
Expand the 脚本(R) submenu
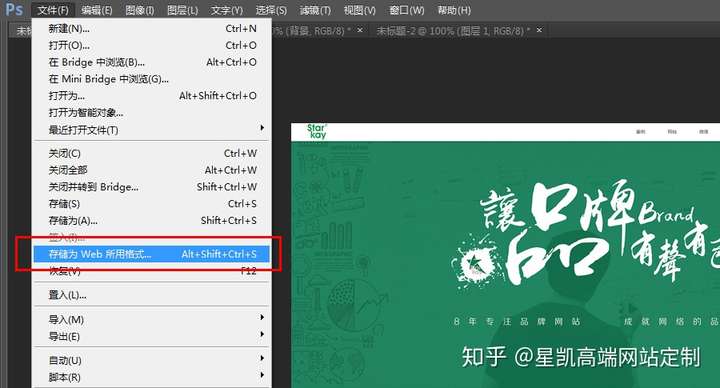[x=152, y=377]
